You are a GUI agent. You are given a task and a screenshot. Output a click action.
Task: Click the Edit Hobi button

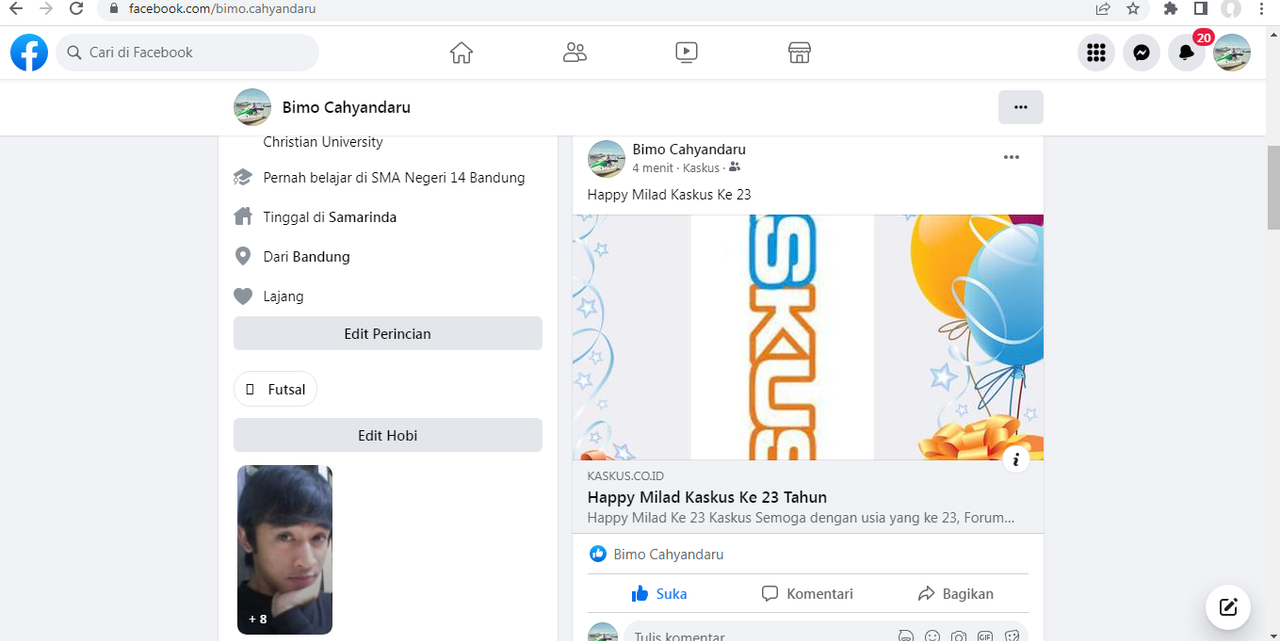click(x=388, y=435)
